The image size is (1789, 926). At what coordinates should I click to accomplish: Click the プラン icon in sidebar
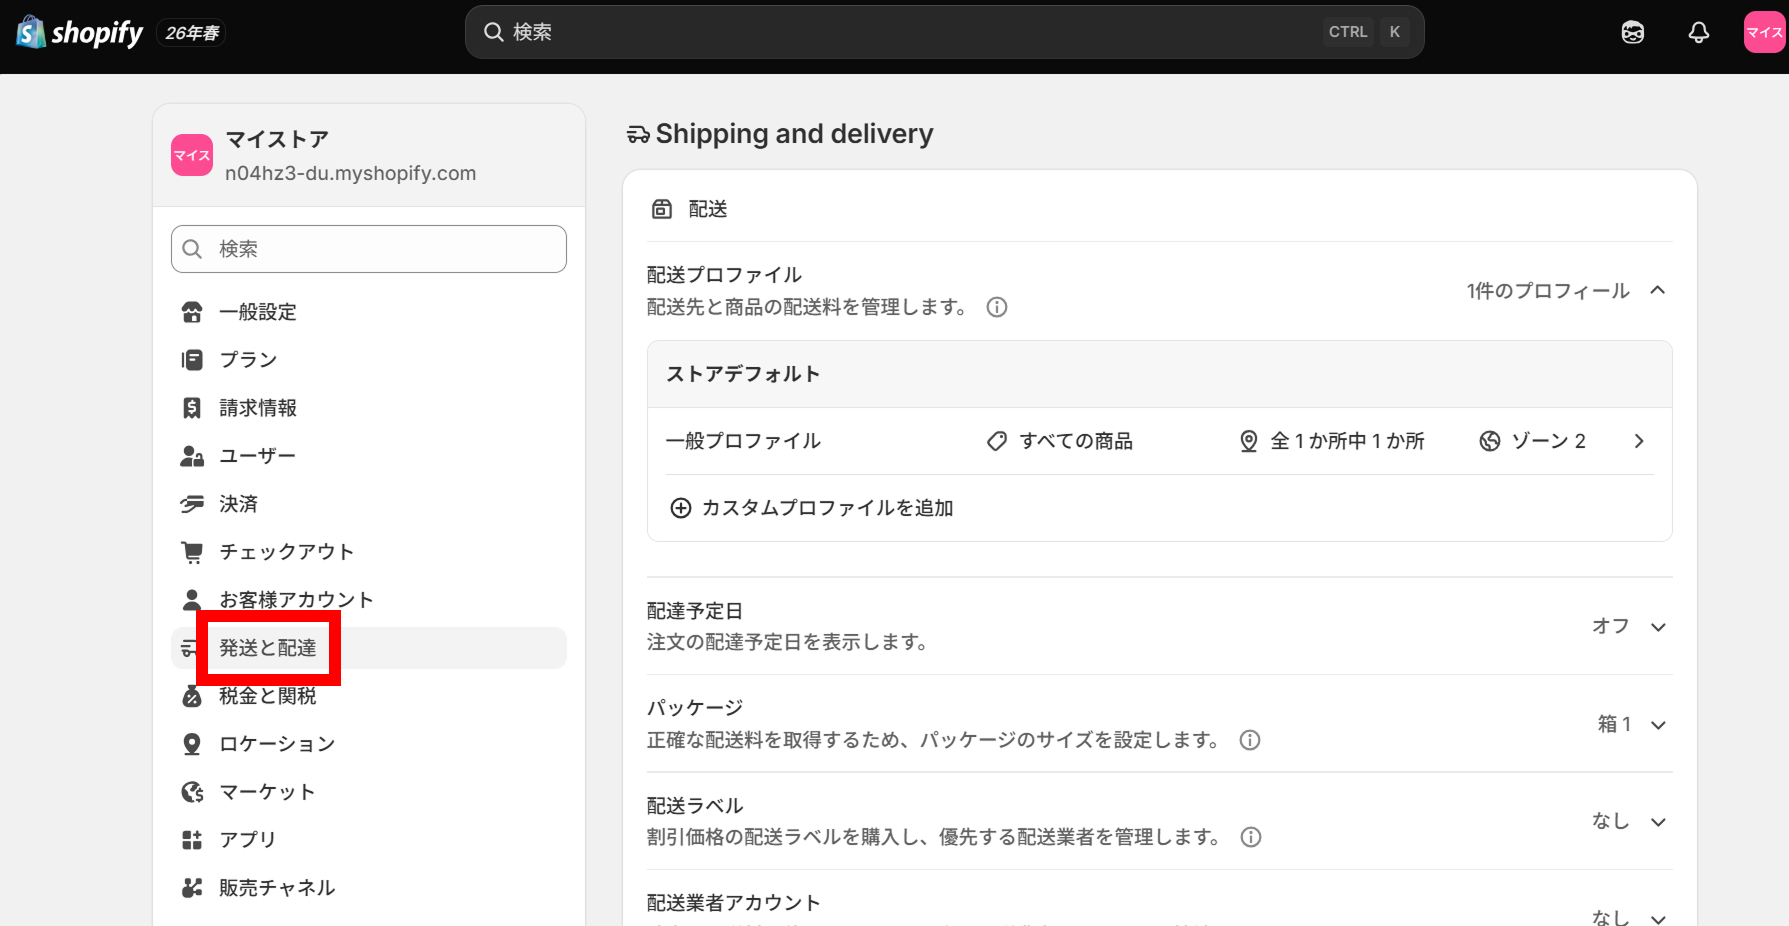[x=192, y=360]
